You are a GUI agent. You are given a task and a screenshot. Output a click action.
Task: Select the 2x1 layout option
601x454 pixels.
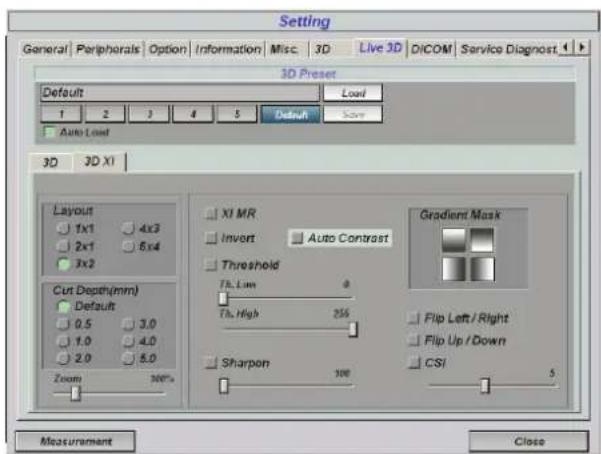pyautogui.click(x=63, y=246)
